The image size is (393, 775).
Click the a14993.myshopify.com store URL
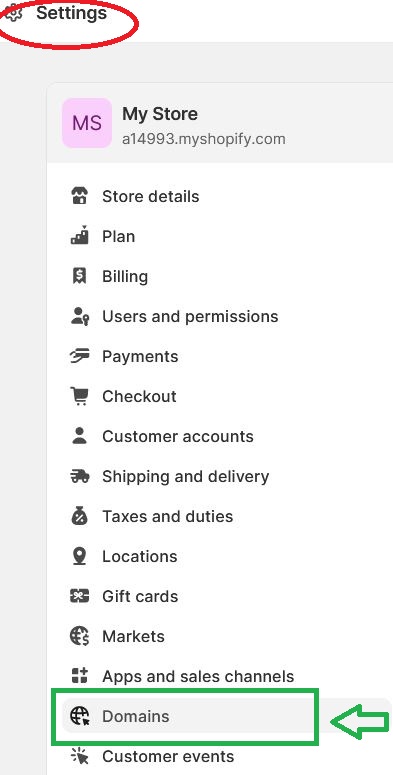click(x=204, y=139)
